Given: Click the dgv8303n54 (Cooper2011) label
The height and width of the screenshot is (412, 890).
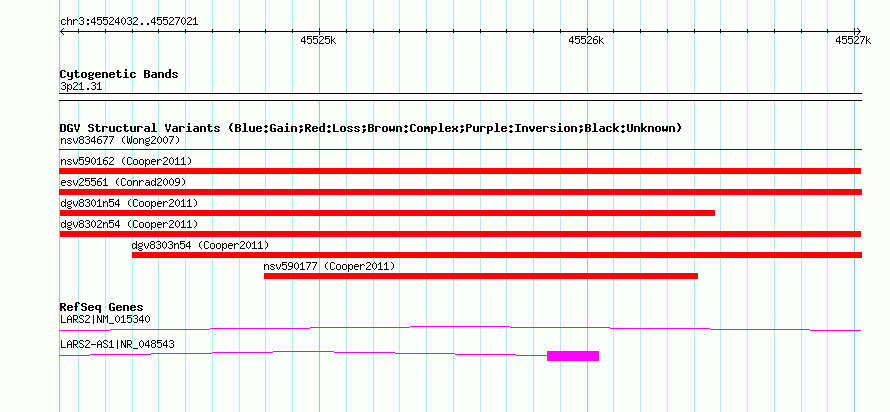Looking at the screenshot, I should point(200,245).
